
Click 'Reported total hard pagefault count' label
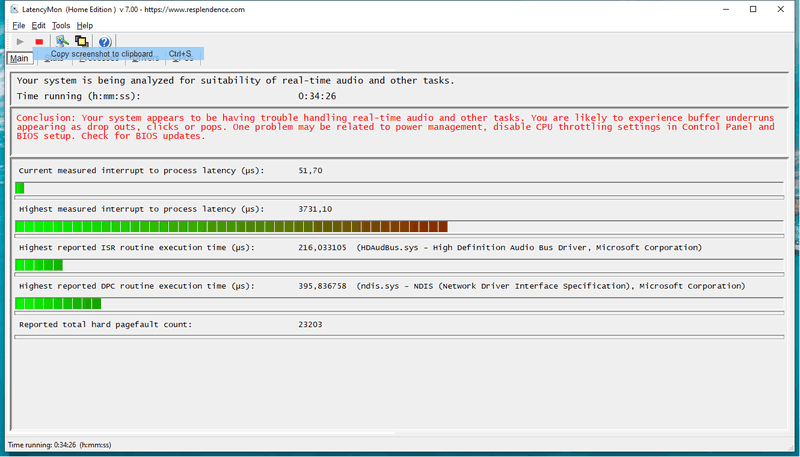(106, 324)
